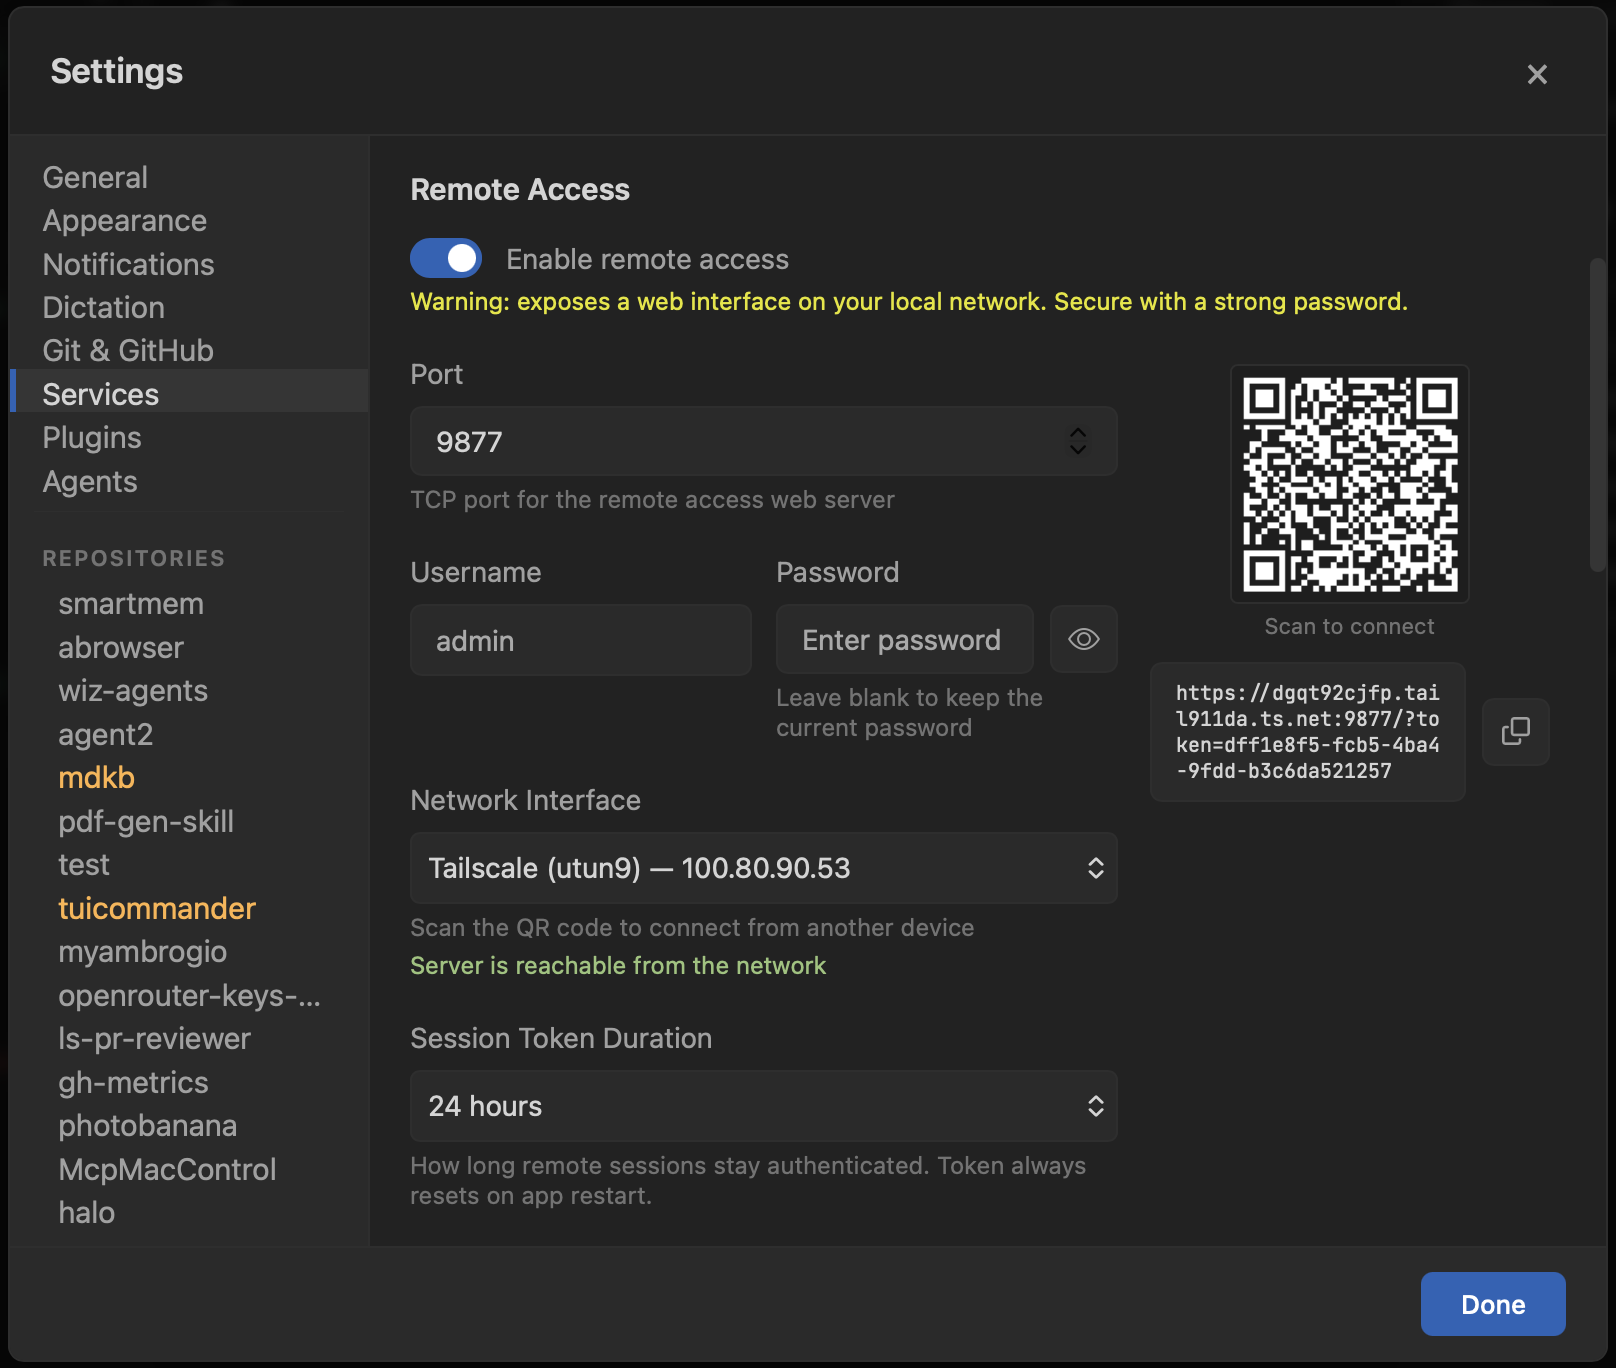The width and height of the screenshot is (1616, 1368).
Task: Copy the remote access URL
Action: (1515, 731)
